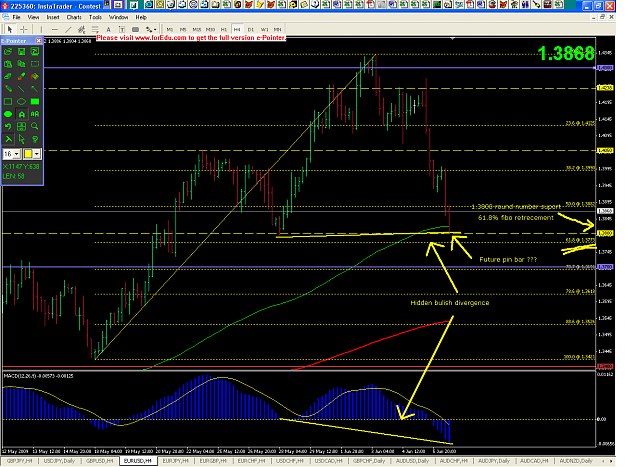Select e-Pointer filled ellipse tool

pos(8,114)
